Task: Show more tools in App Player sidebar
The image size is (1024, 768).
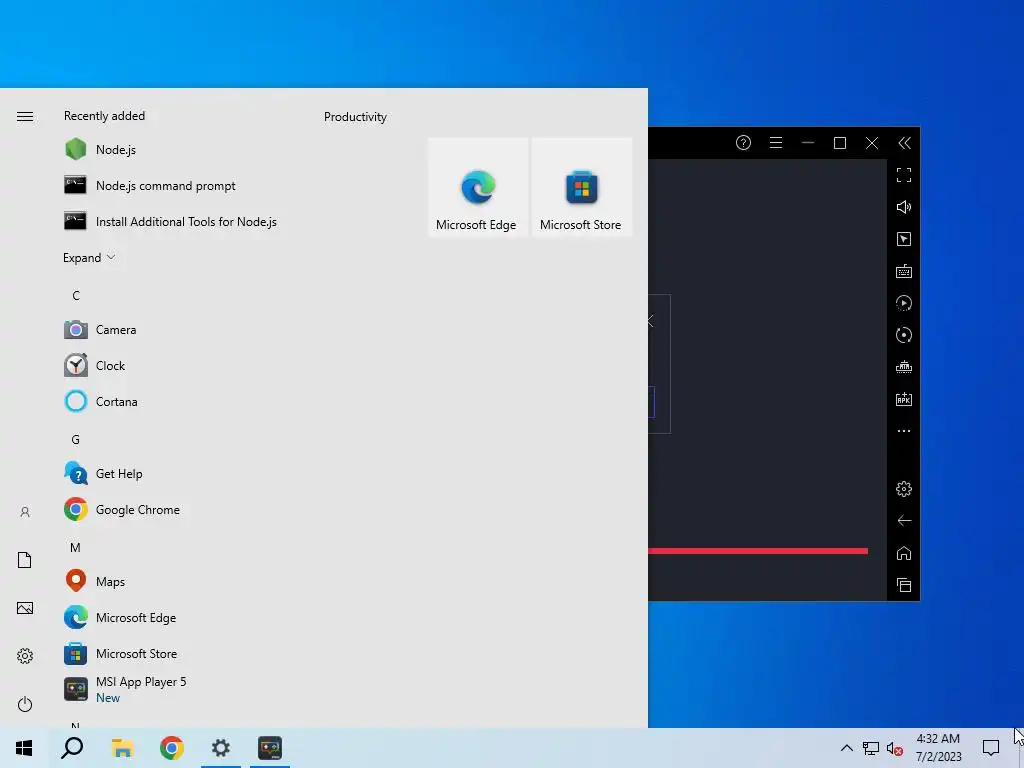Action: point(904,431)
